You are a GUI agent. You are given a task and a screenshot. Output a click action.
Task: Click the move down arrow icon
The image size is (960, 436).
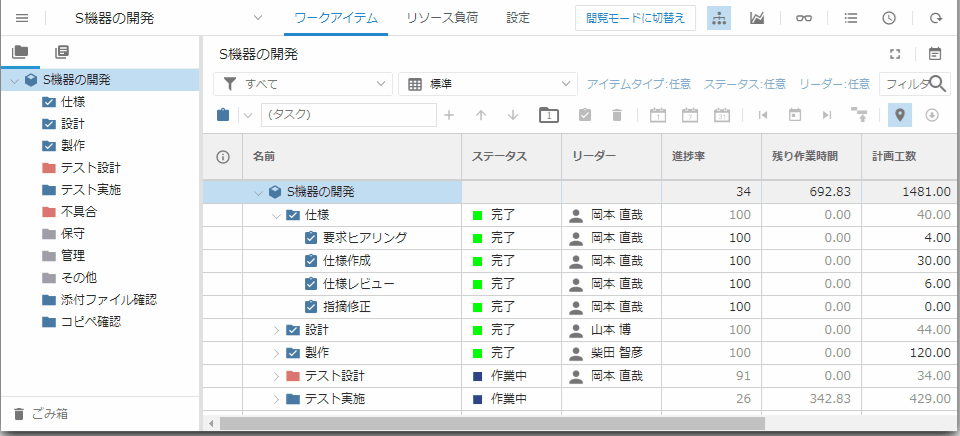(514, 115)
